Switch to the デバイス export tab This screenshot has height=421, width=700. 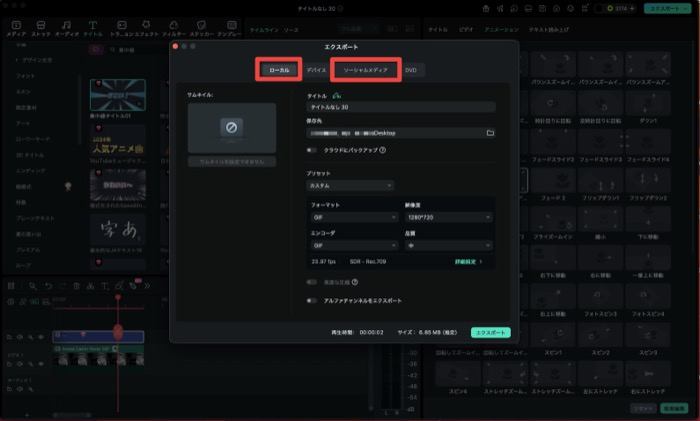point(316,70)
